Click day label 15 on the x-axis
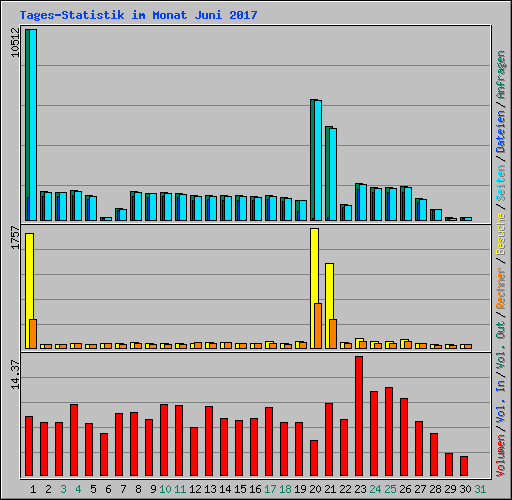Viewport: 512px width, 500px height. 240,489
